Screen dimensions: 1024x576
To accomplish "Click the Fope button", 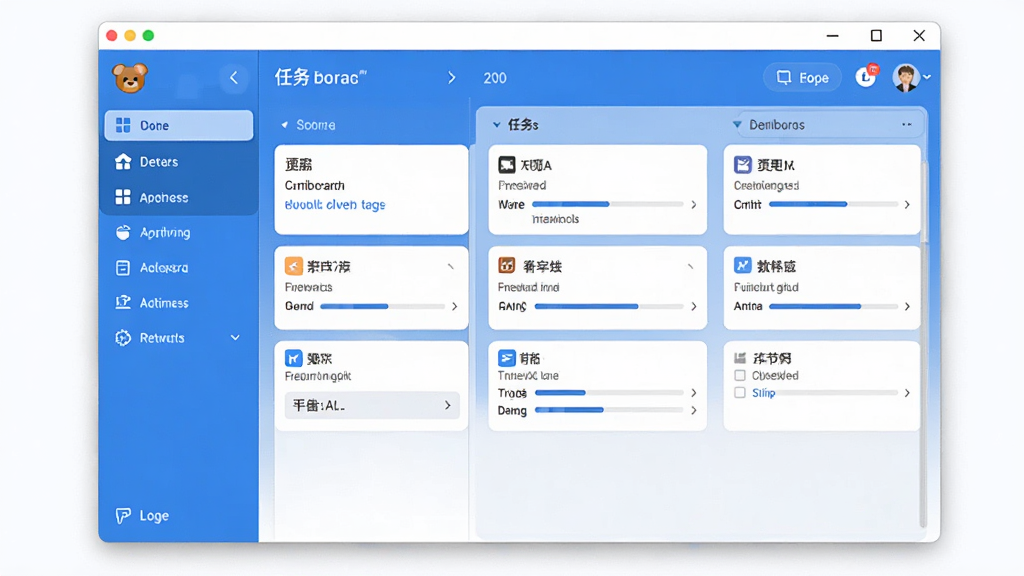I will point(802,78).
